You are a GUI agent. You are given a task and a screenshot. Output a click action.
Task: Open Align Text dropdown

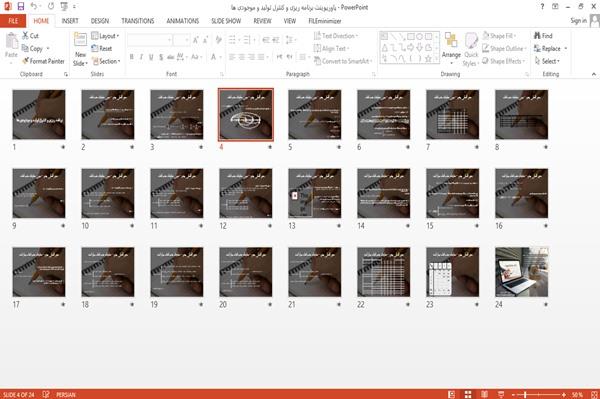(331, 48)
